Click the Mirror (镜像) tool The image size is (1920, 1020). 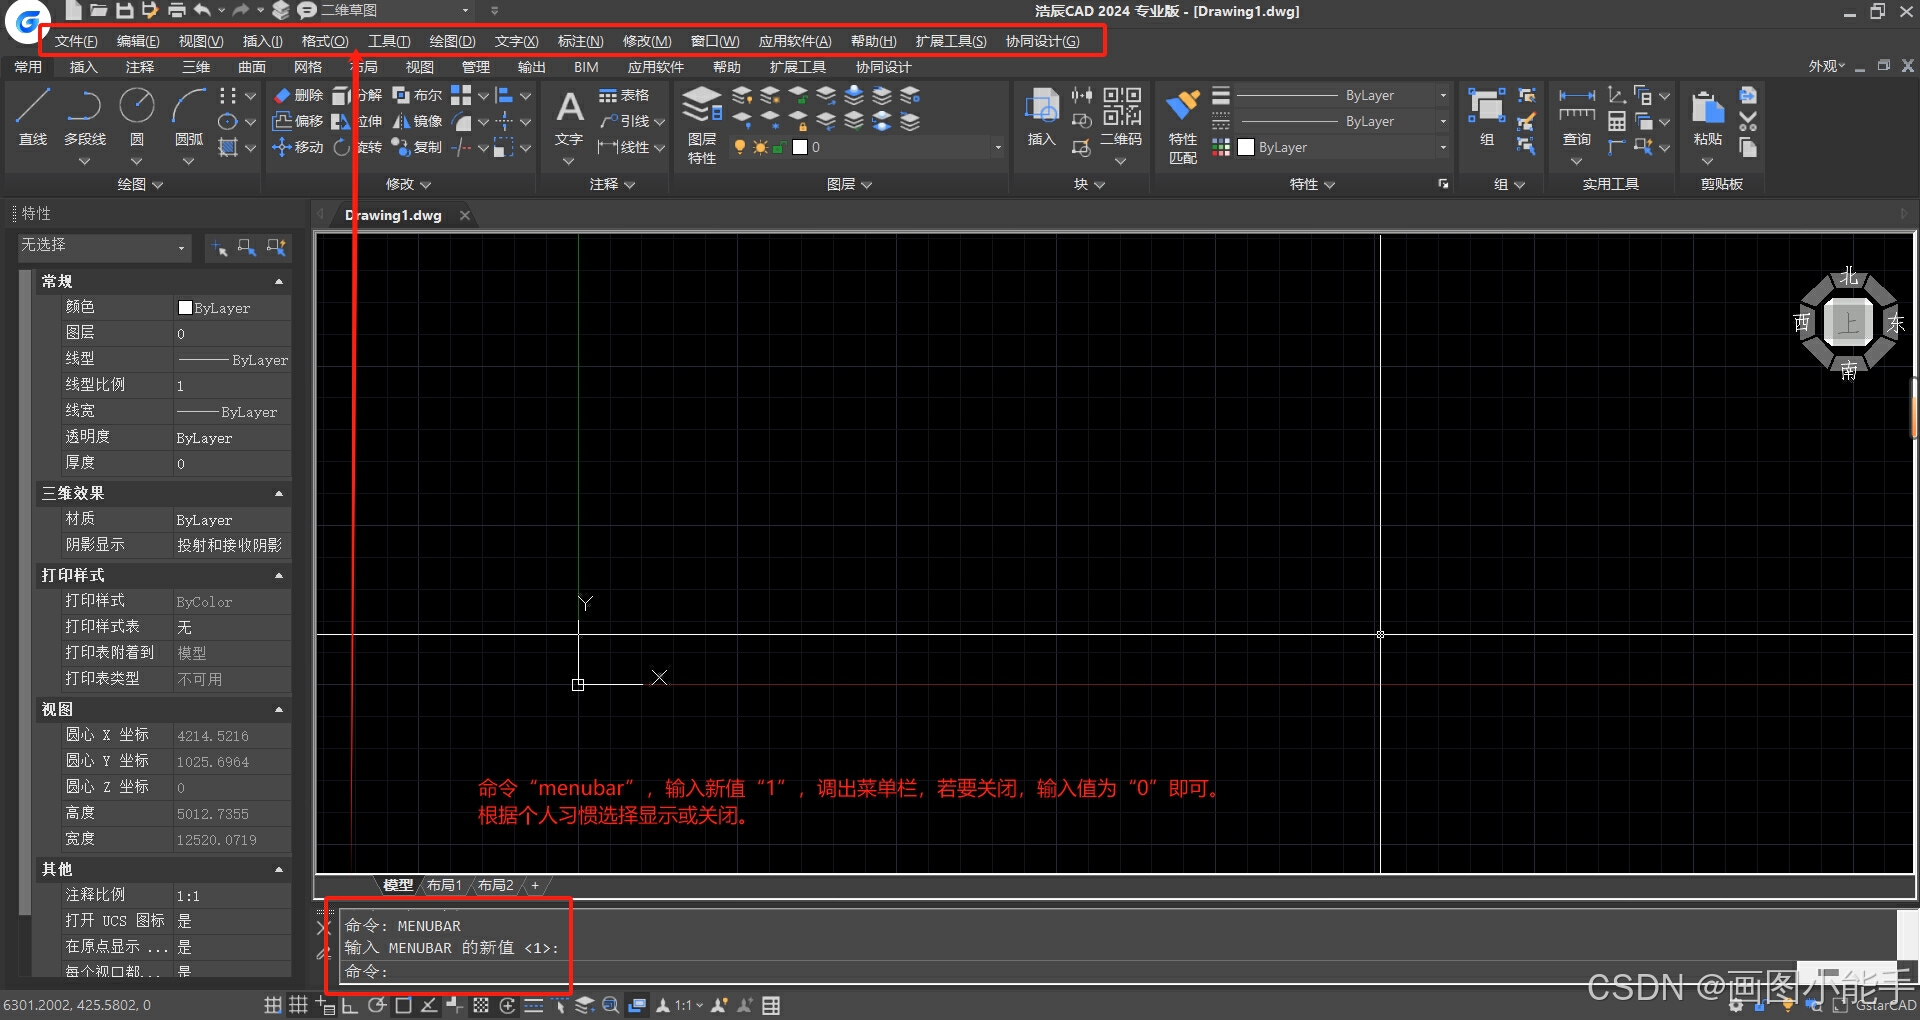(418, 121)
